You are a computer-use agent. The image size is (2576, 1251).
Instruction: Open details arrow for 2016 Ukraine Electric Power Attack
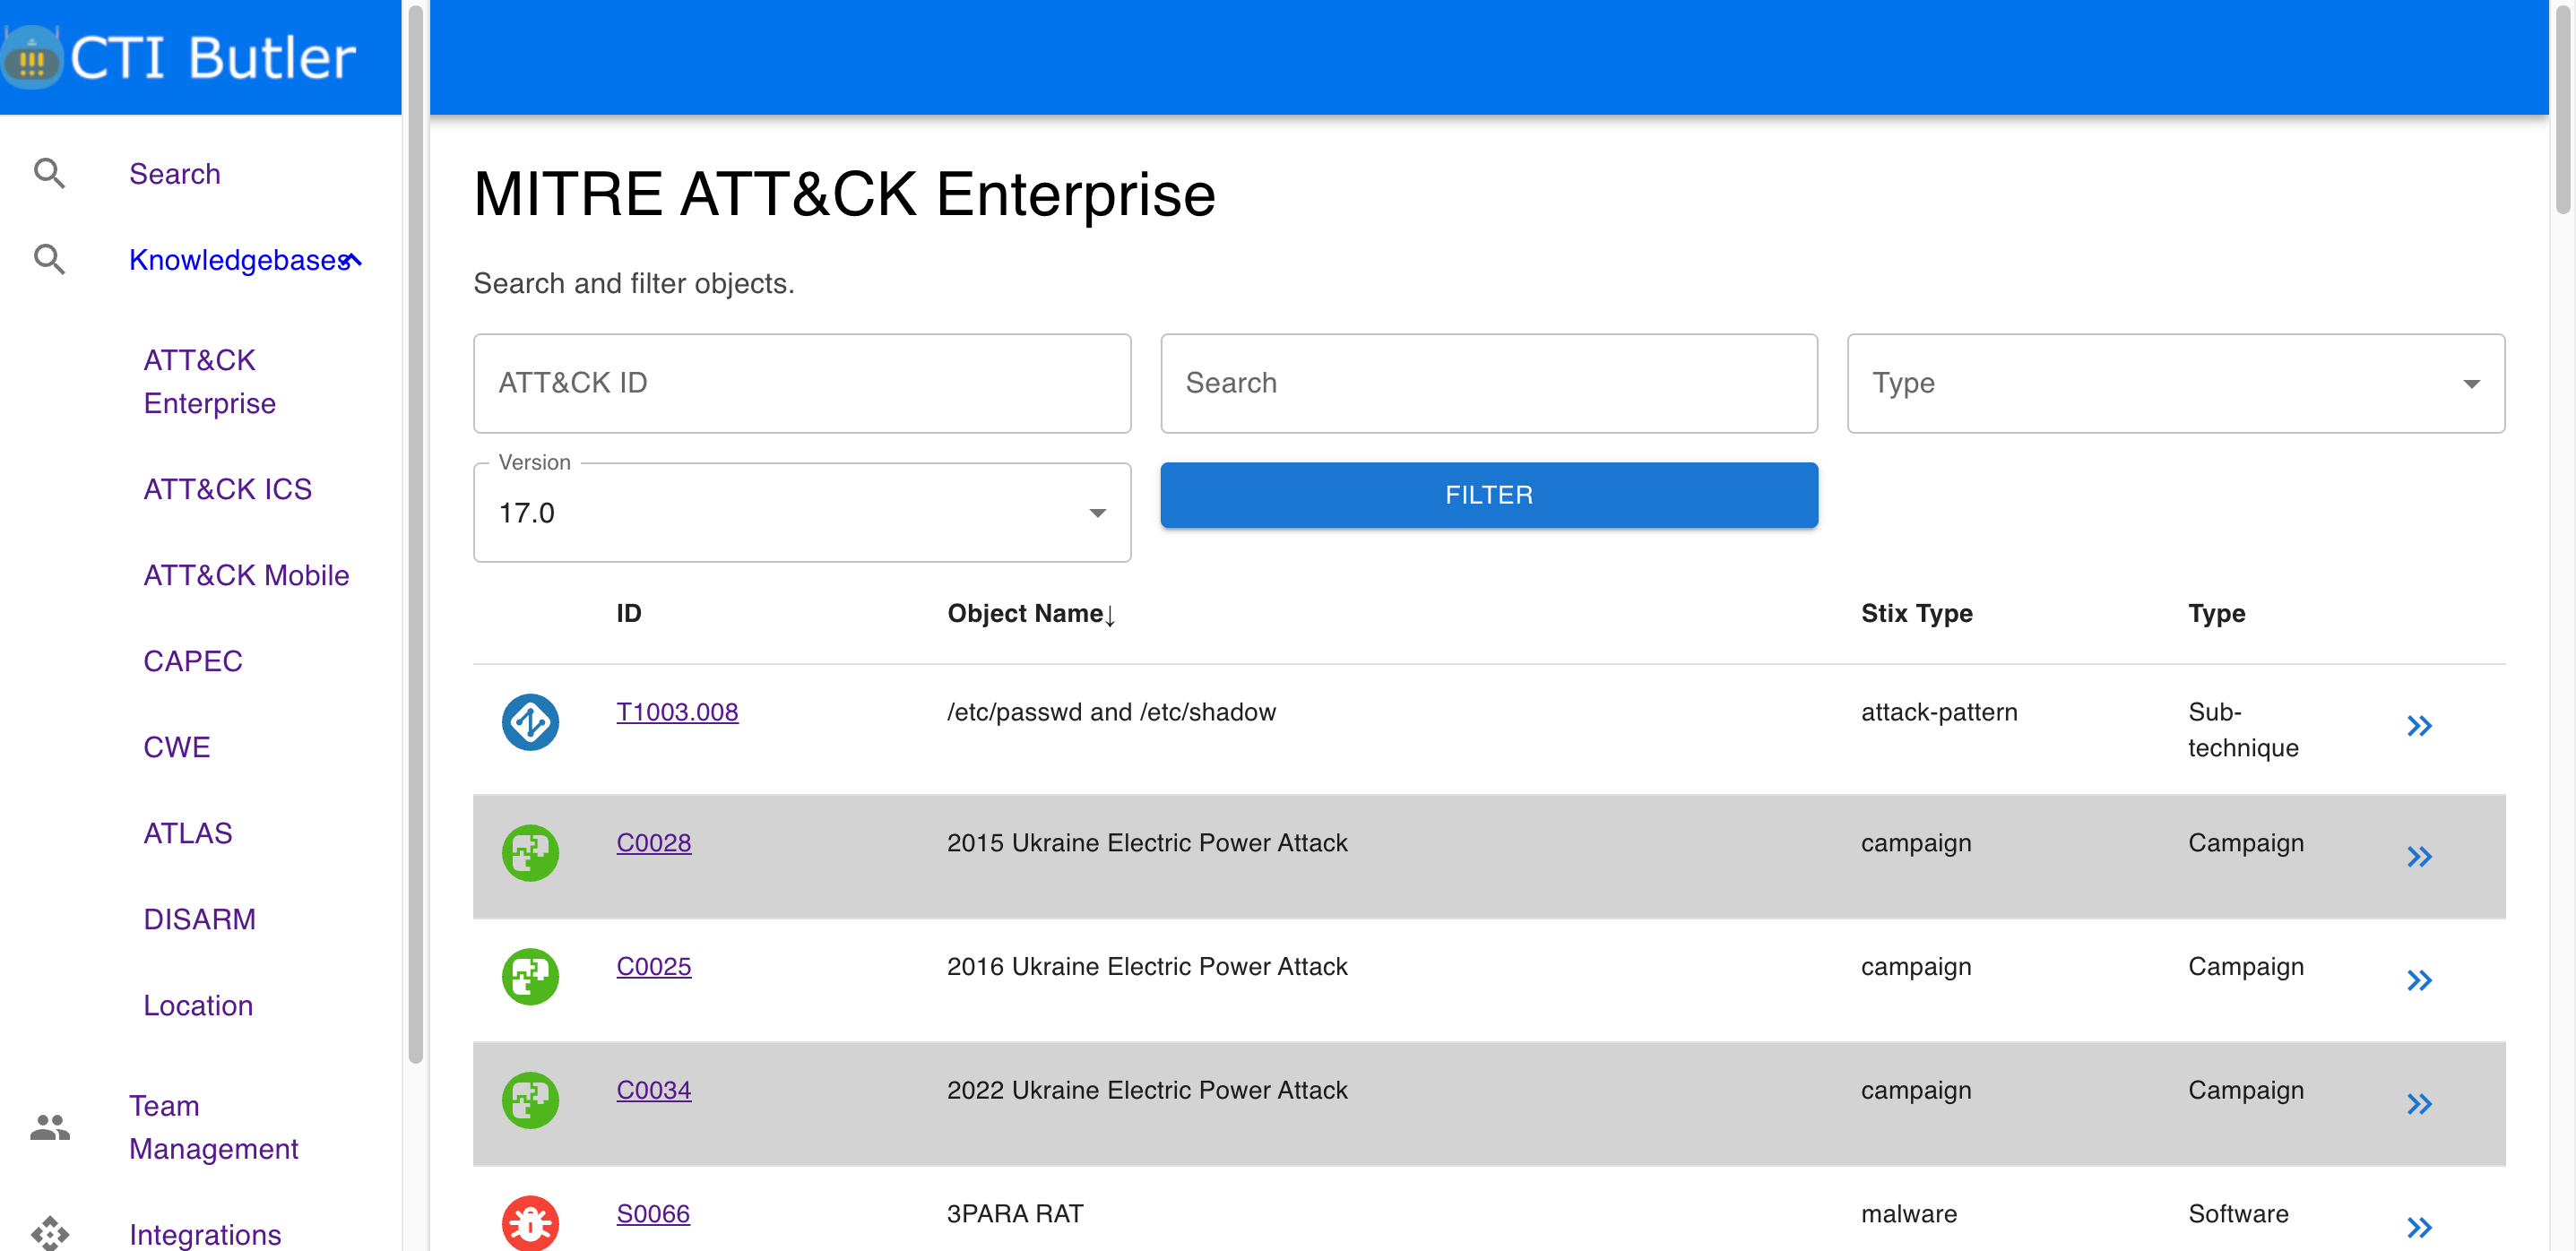click(x=2418, y=980)
